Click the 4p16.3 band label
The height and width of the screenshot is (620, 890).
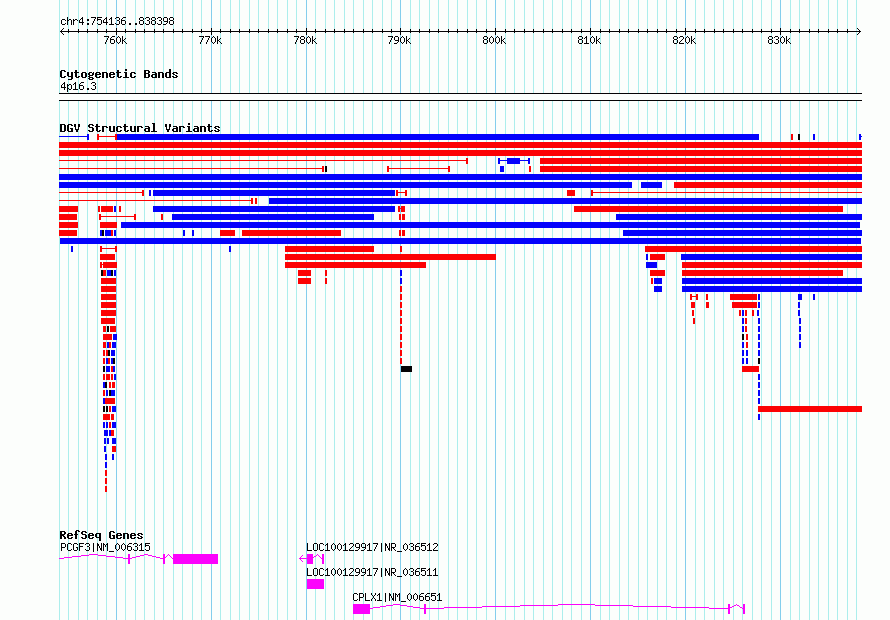click(78, 86)
